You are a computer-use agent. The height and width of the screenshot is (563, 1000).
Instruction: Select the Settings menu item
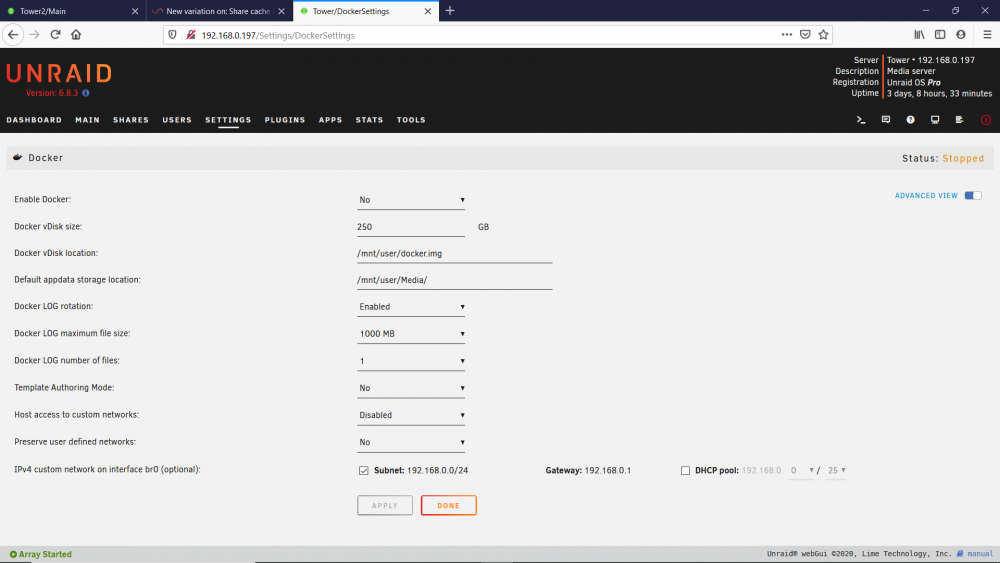coord(228,120)
